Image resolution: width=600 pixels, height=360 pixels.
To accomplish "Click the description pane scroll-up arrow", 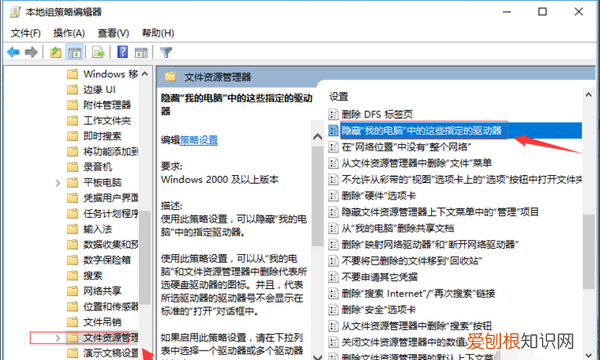I will coord(317,136).
